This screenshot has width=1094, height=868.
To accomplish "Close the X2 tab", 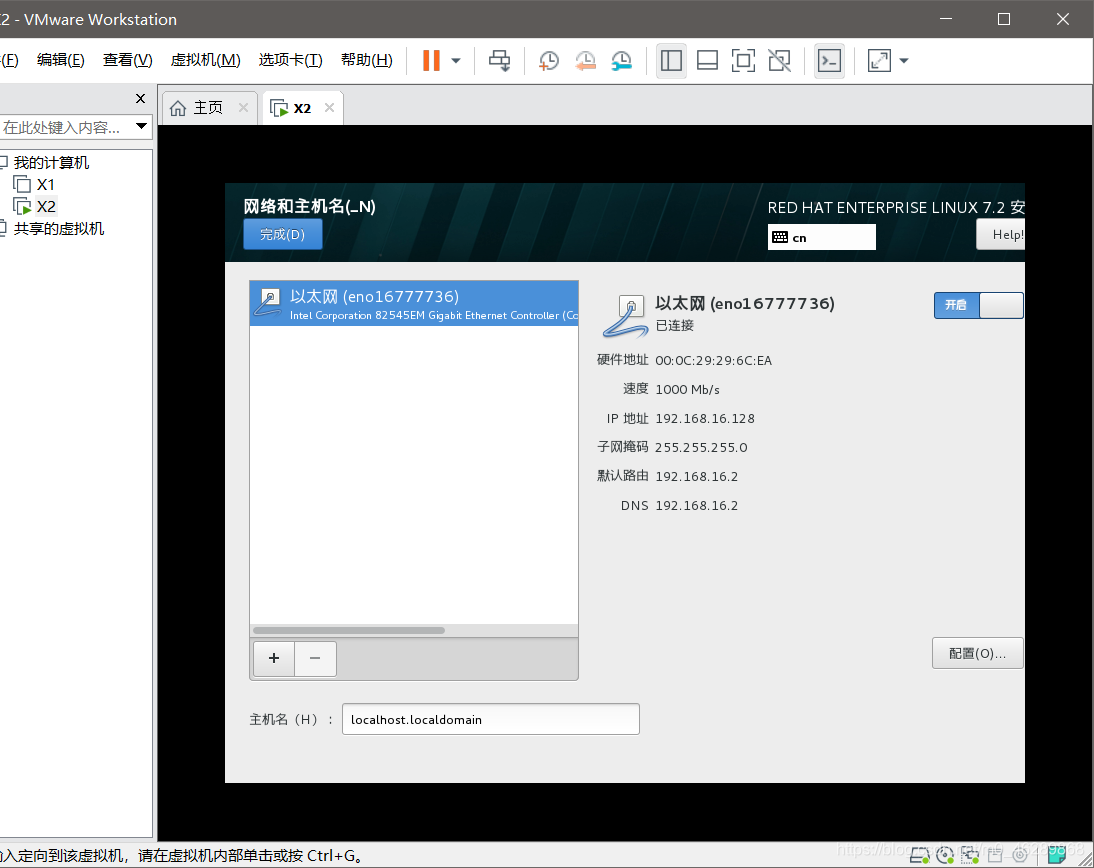I will pyautogui.click(x=329, y=107).
